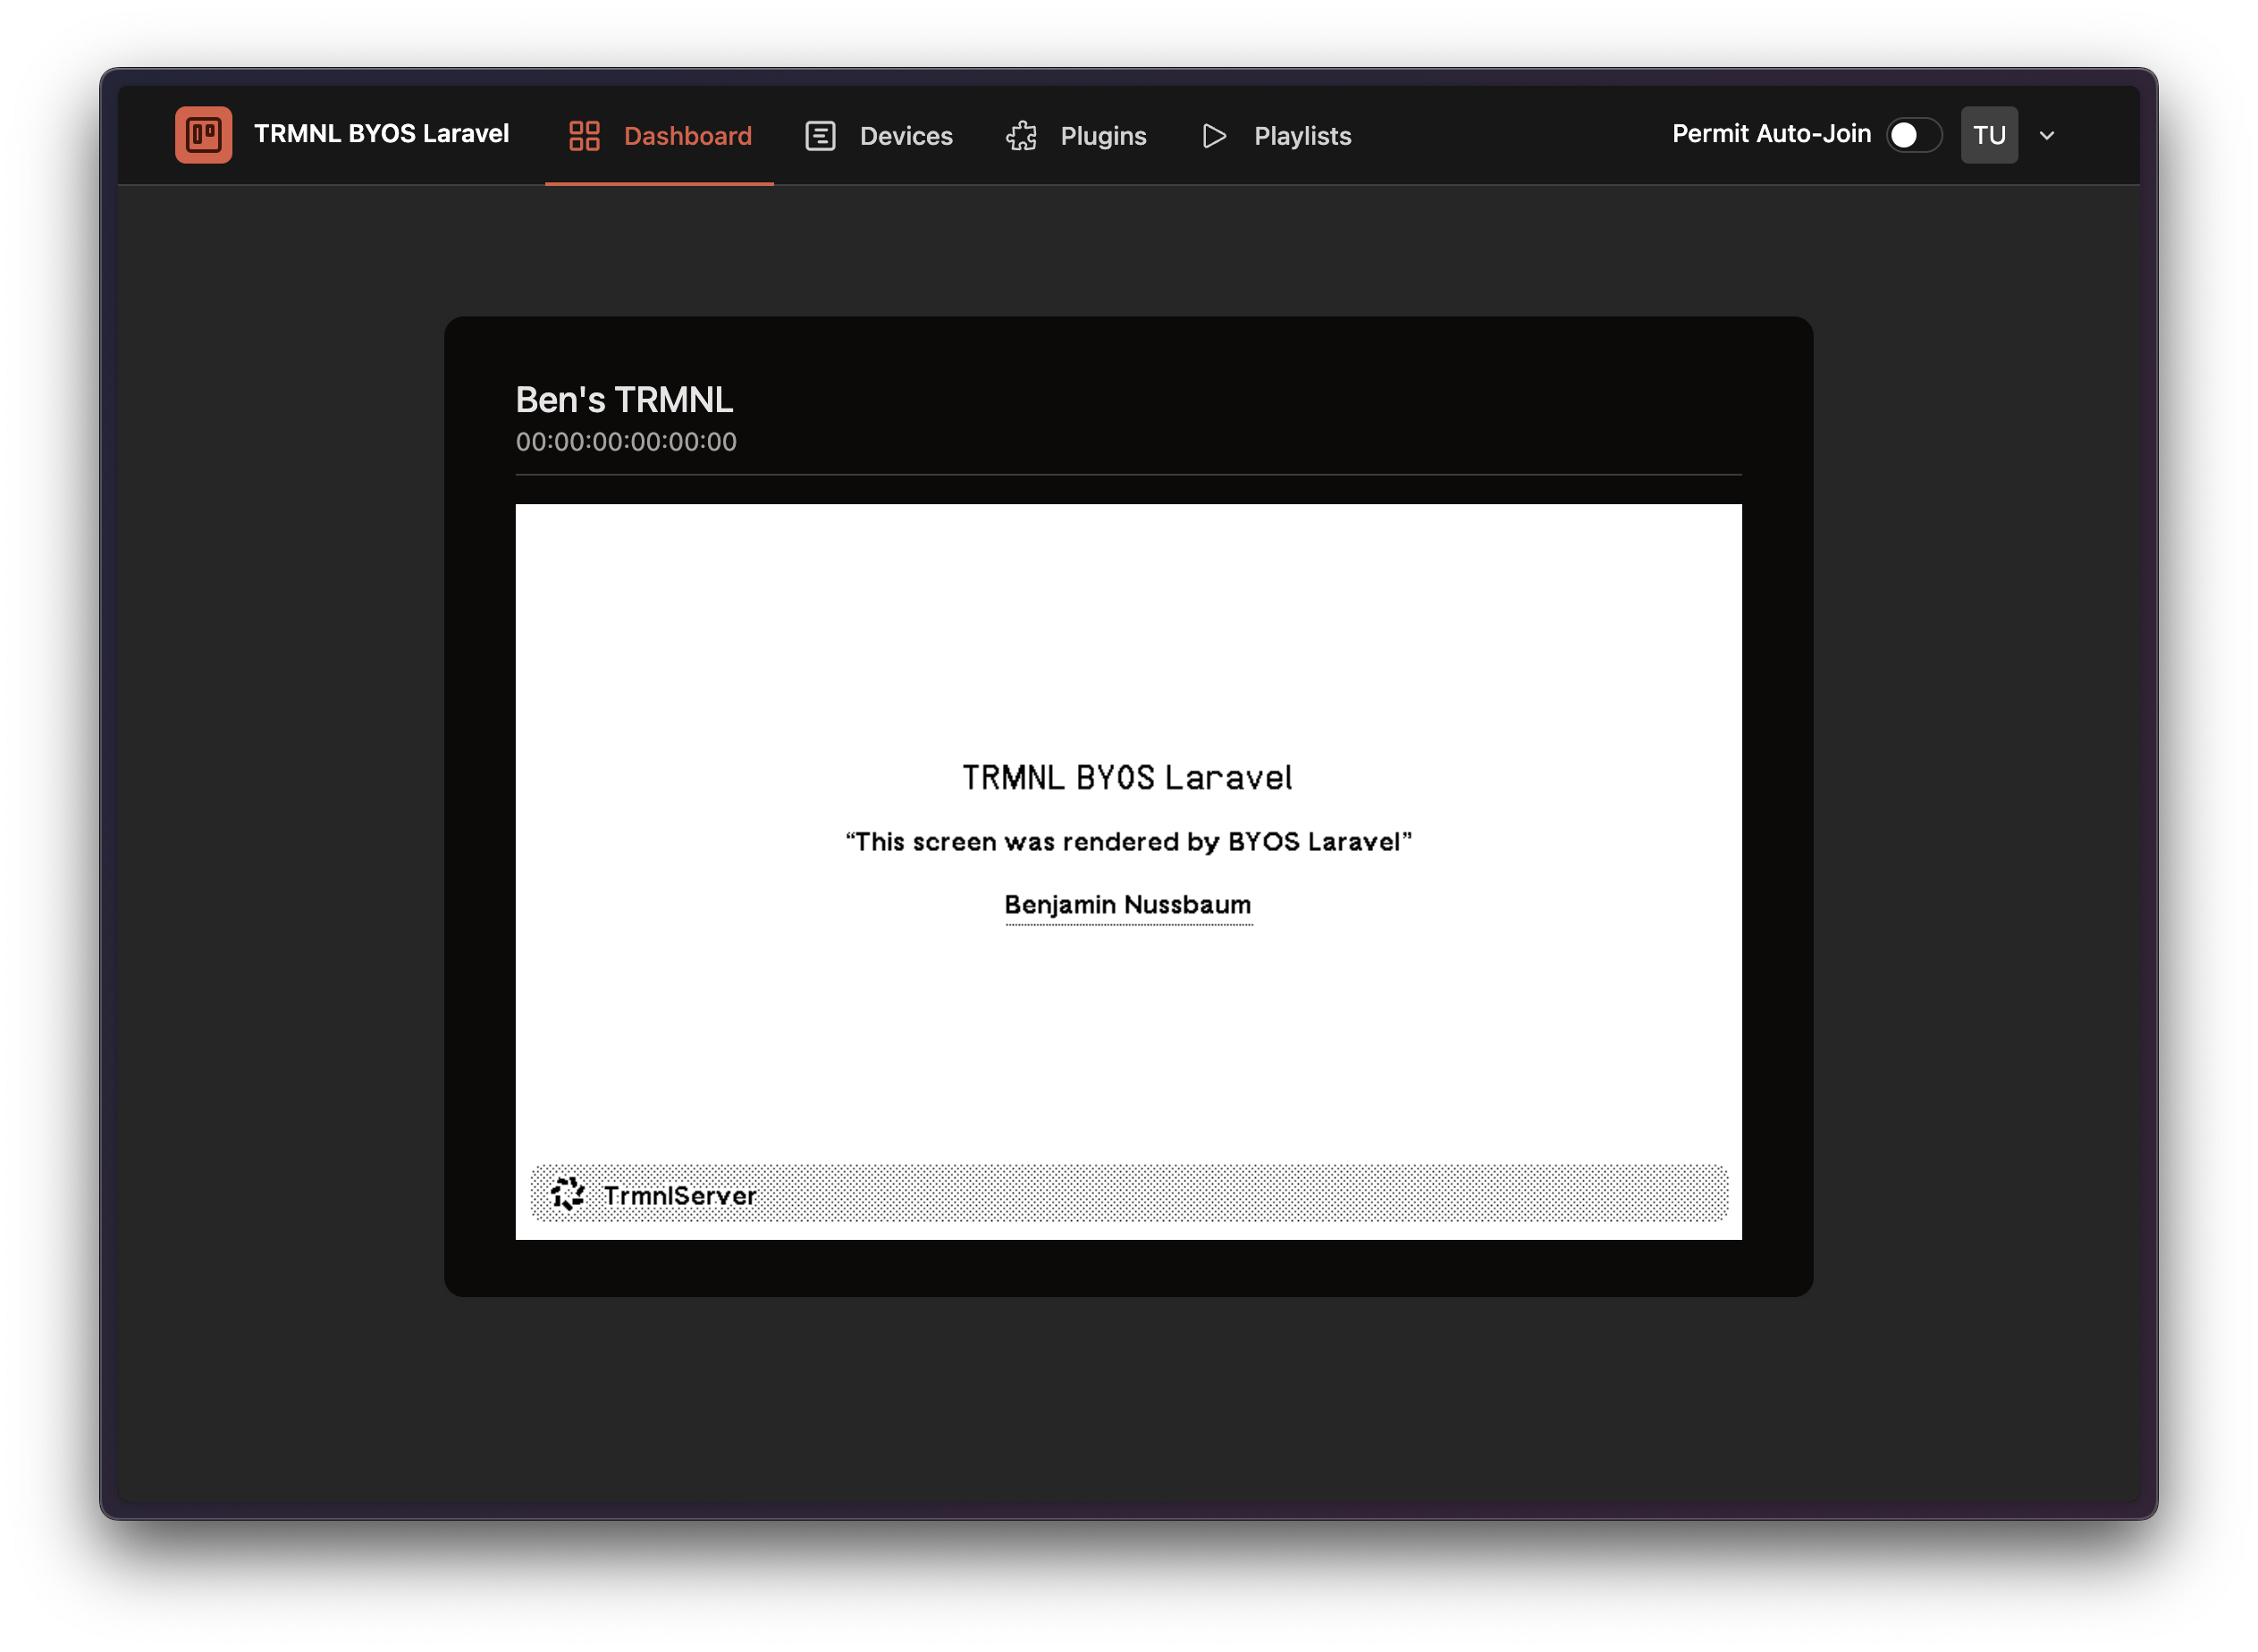The height and width of the screenshot is (1652, 2258).
Task: Click the Plugins puzzle piece icon
Action: pyautogui.click(x=1020, y=135)
